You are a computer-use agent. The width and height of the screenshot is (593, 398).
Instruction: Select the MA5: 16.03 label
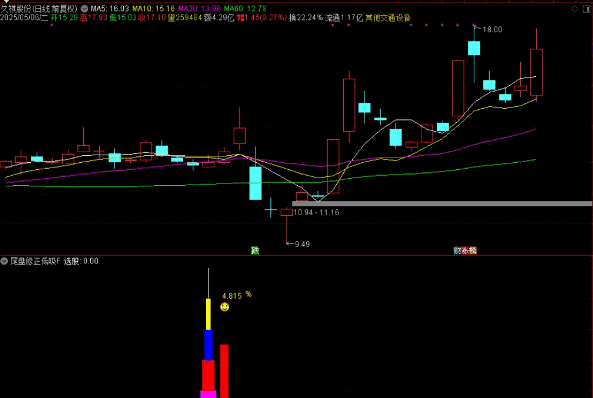pos(110,8)
